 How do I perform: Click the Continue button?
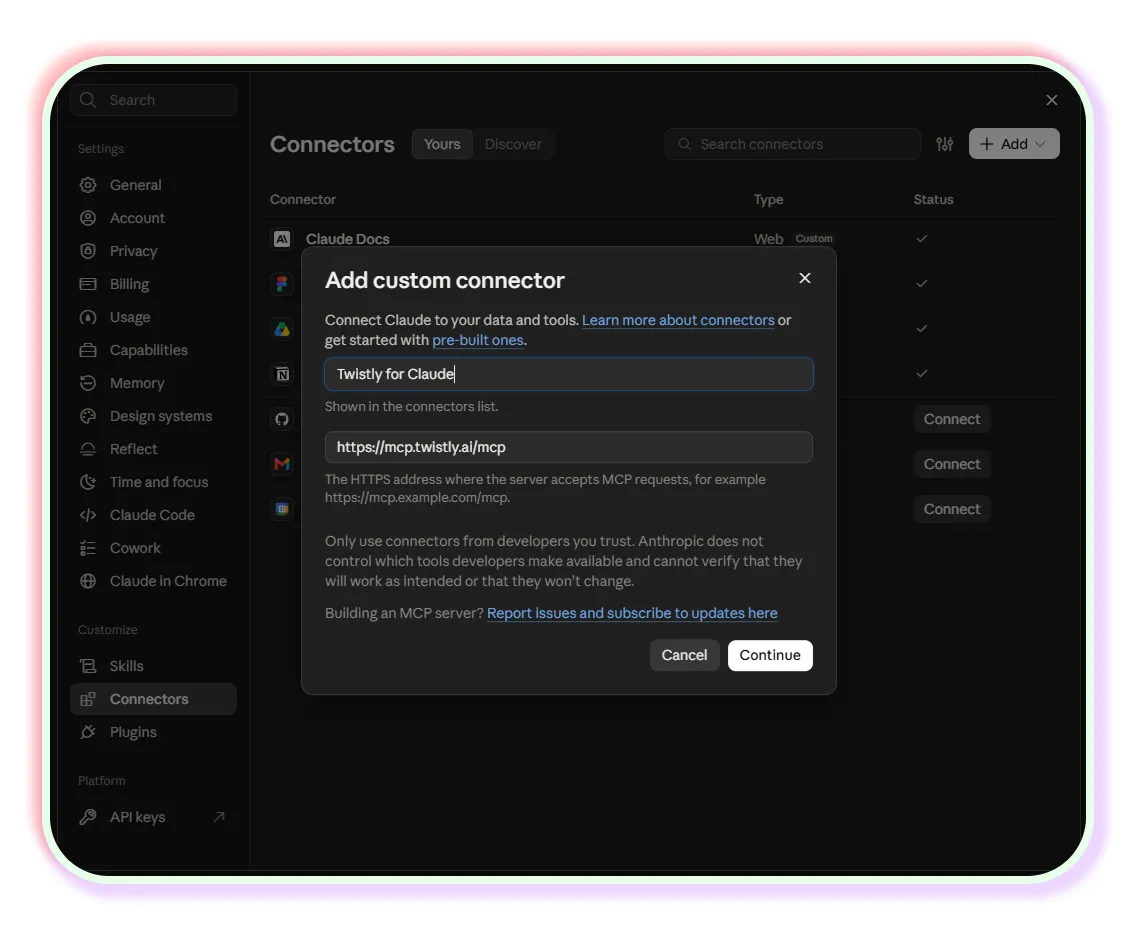(770, 655)
